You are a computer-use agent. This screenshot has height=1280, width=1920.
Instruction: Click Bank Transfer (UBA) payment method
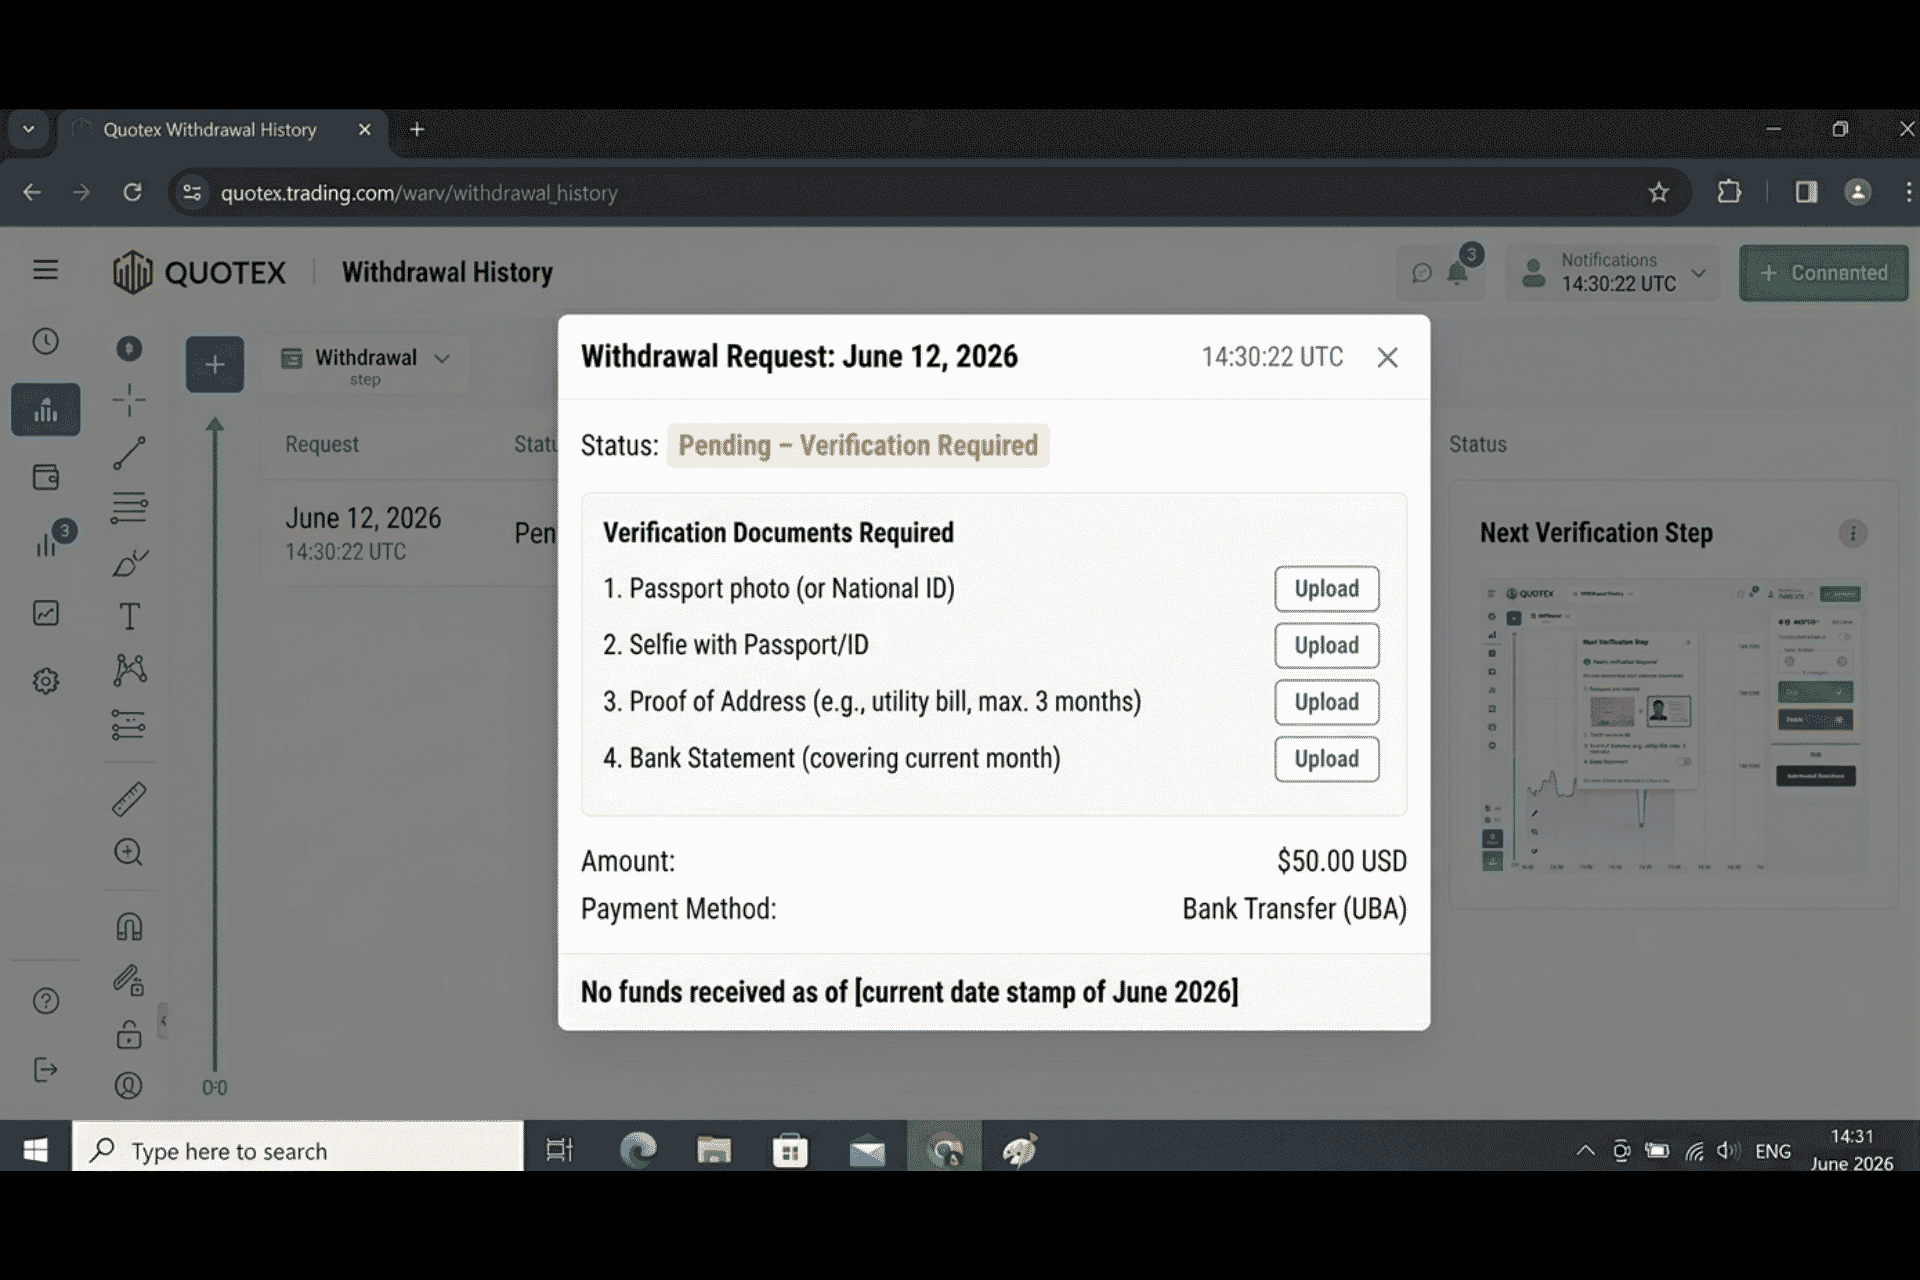coord(1294,909)
